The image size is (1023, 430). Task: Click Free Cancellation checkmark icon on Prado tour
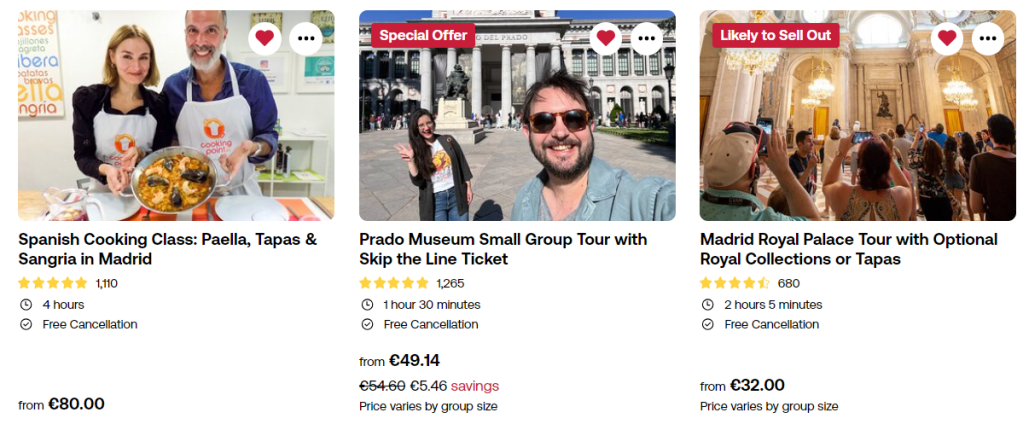(x=367, y=325)
